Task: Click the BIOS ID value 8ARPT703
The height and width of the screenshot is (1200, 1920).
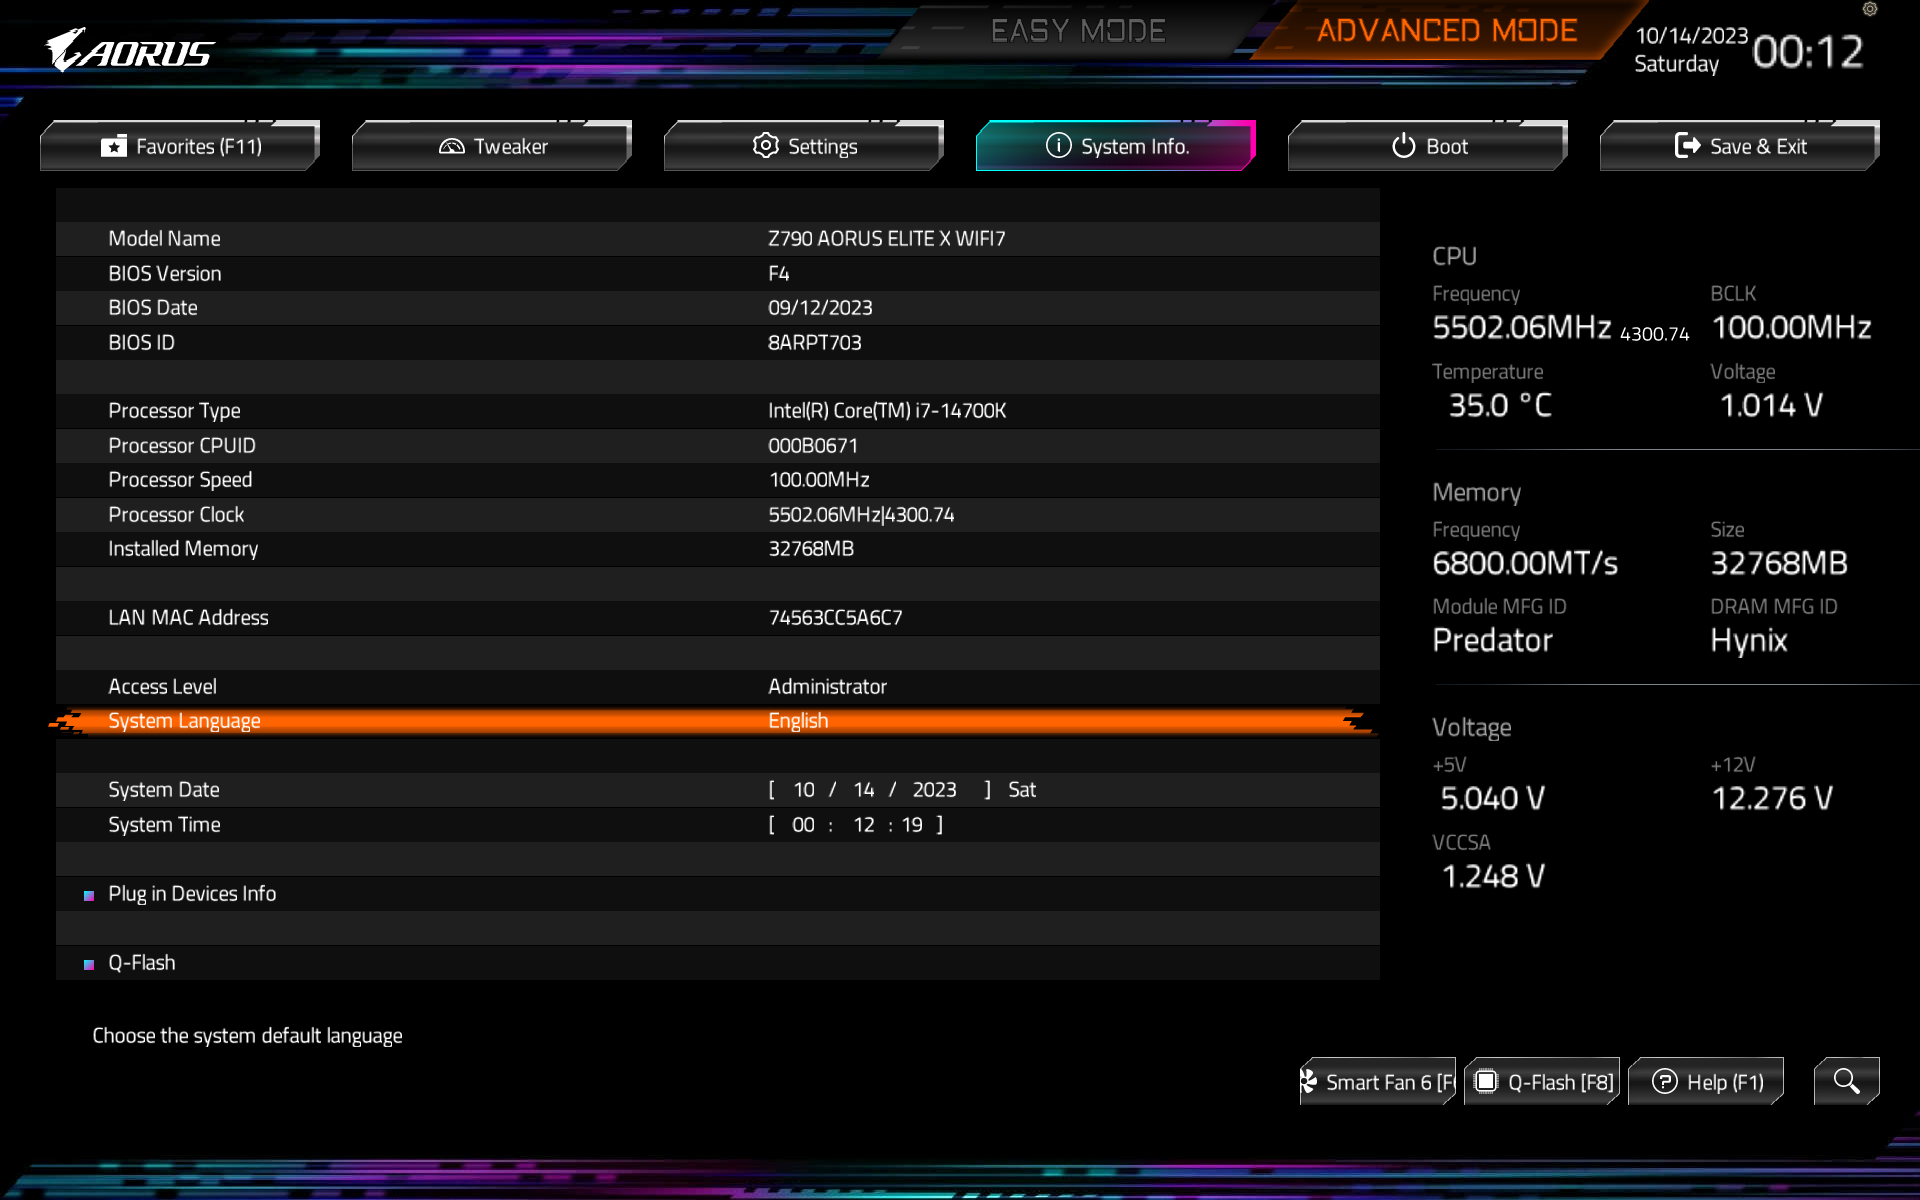Action: tap(814, 343)
